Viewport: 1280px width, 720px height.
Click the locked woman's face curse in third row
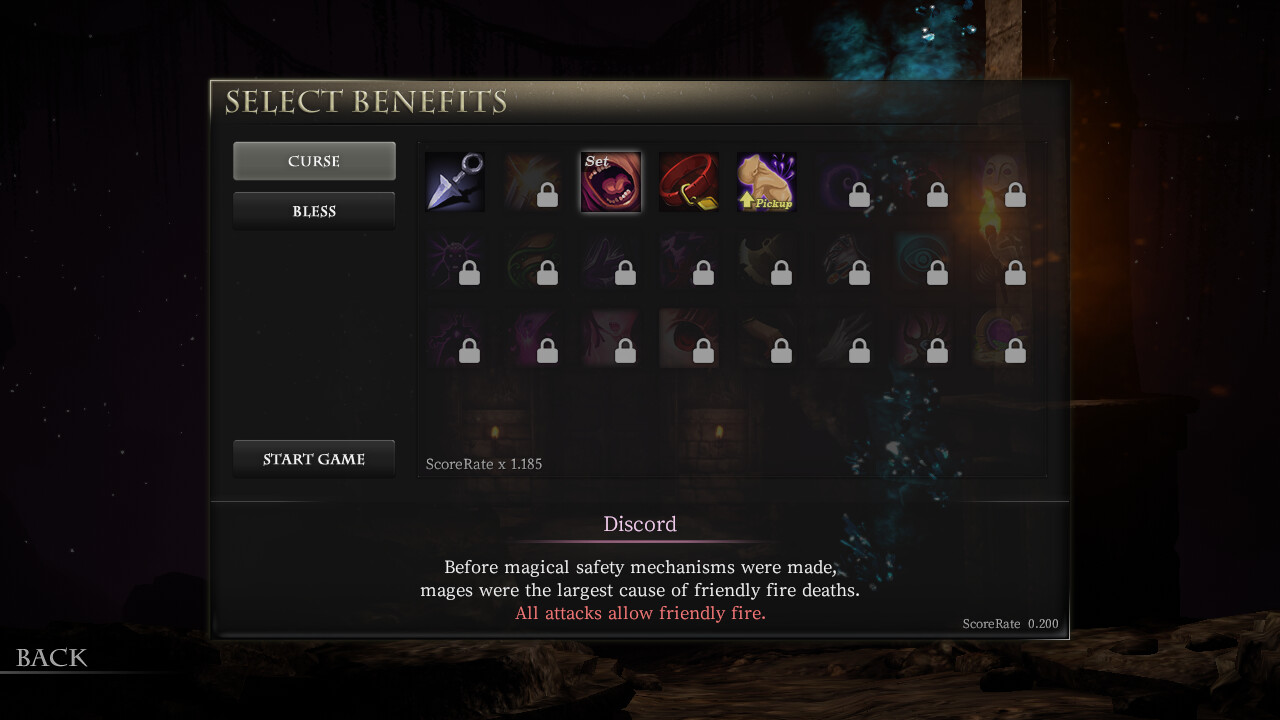point(611,338)
